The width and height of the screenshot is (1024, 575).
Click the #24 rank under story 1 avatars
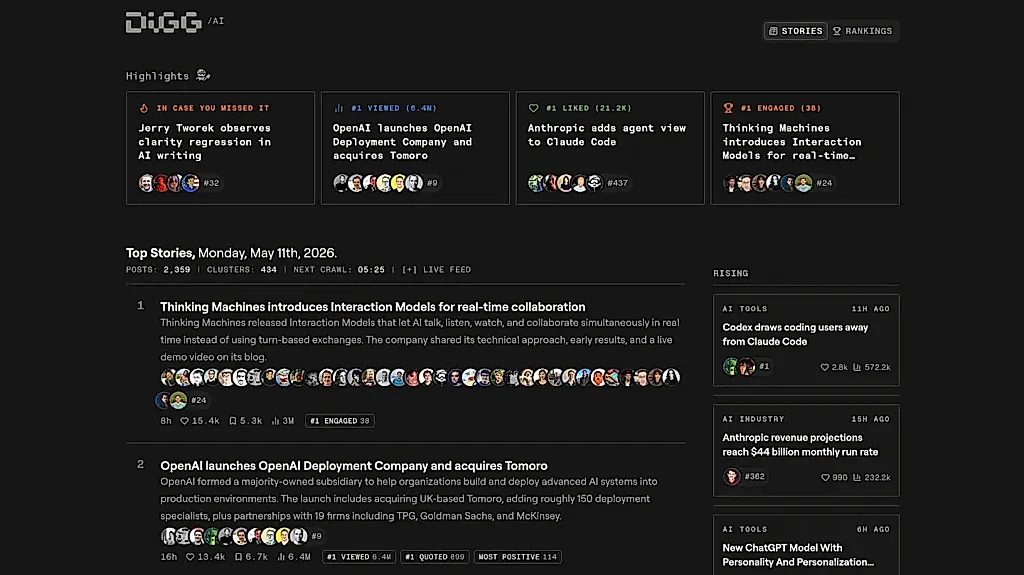pyautogui.click(x=199, y=400)
